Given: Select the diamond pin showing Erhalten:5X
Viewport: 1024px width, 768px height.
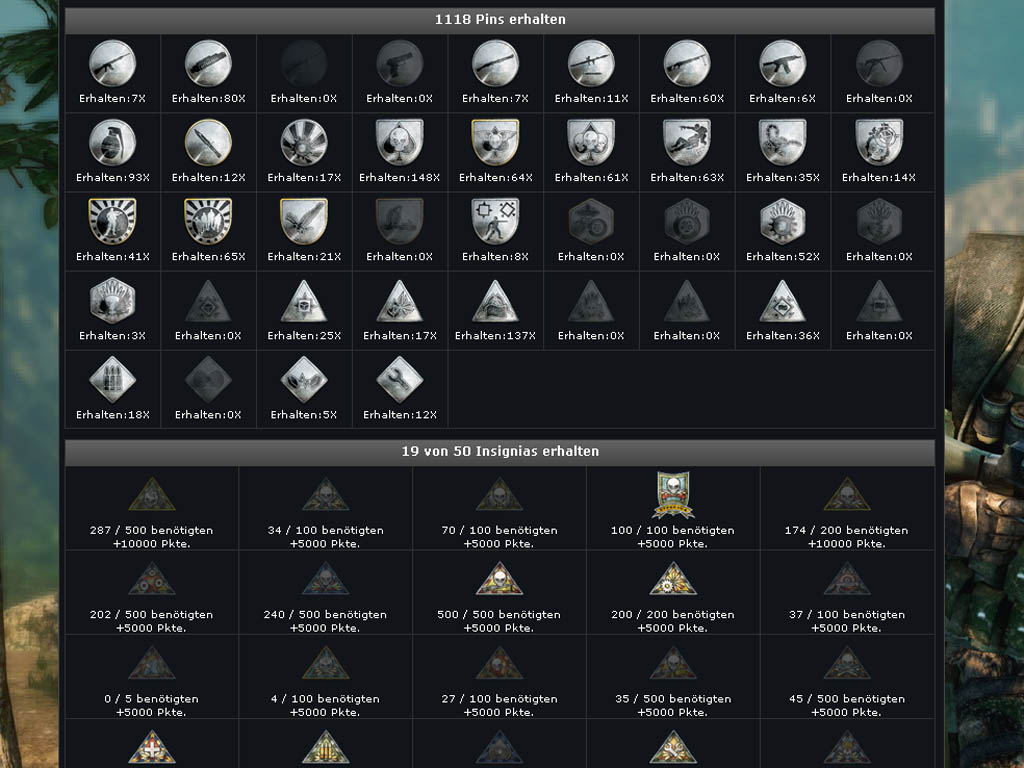Looking at the screenshot, I should point(304,379).
